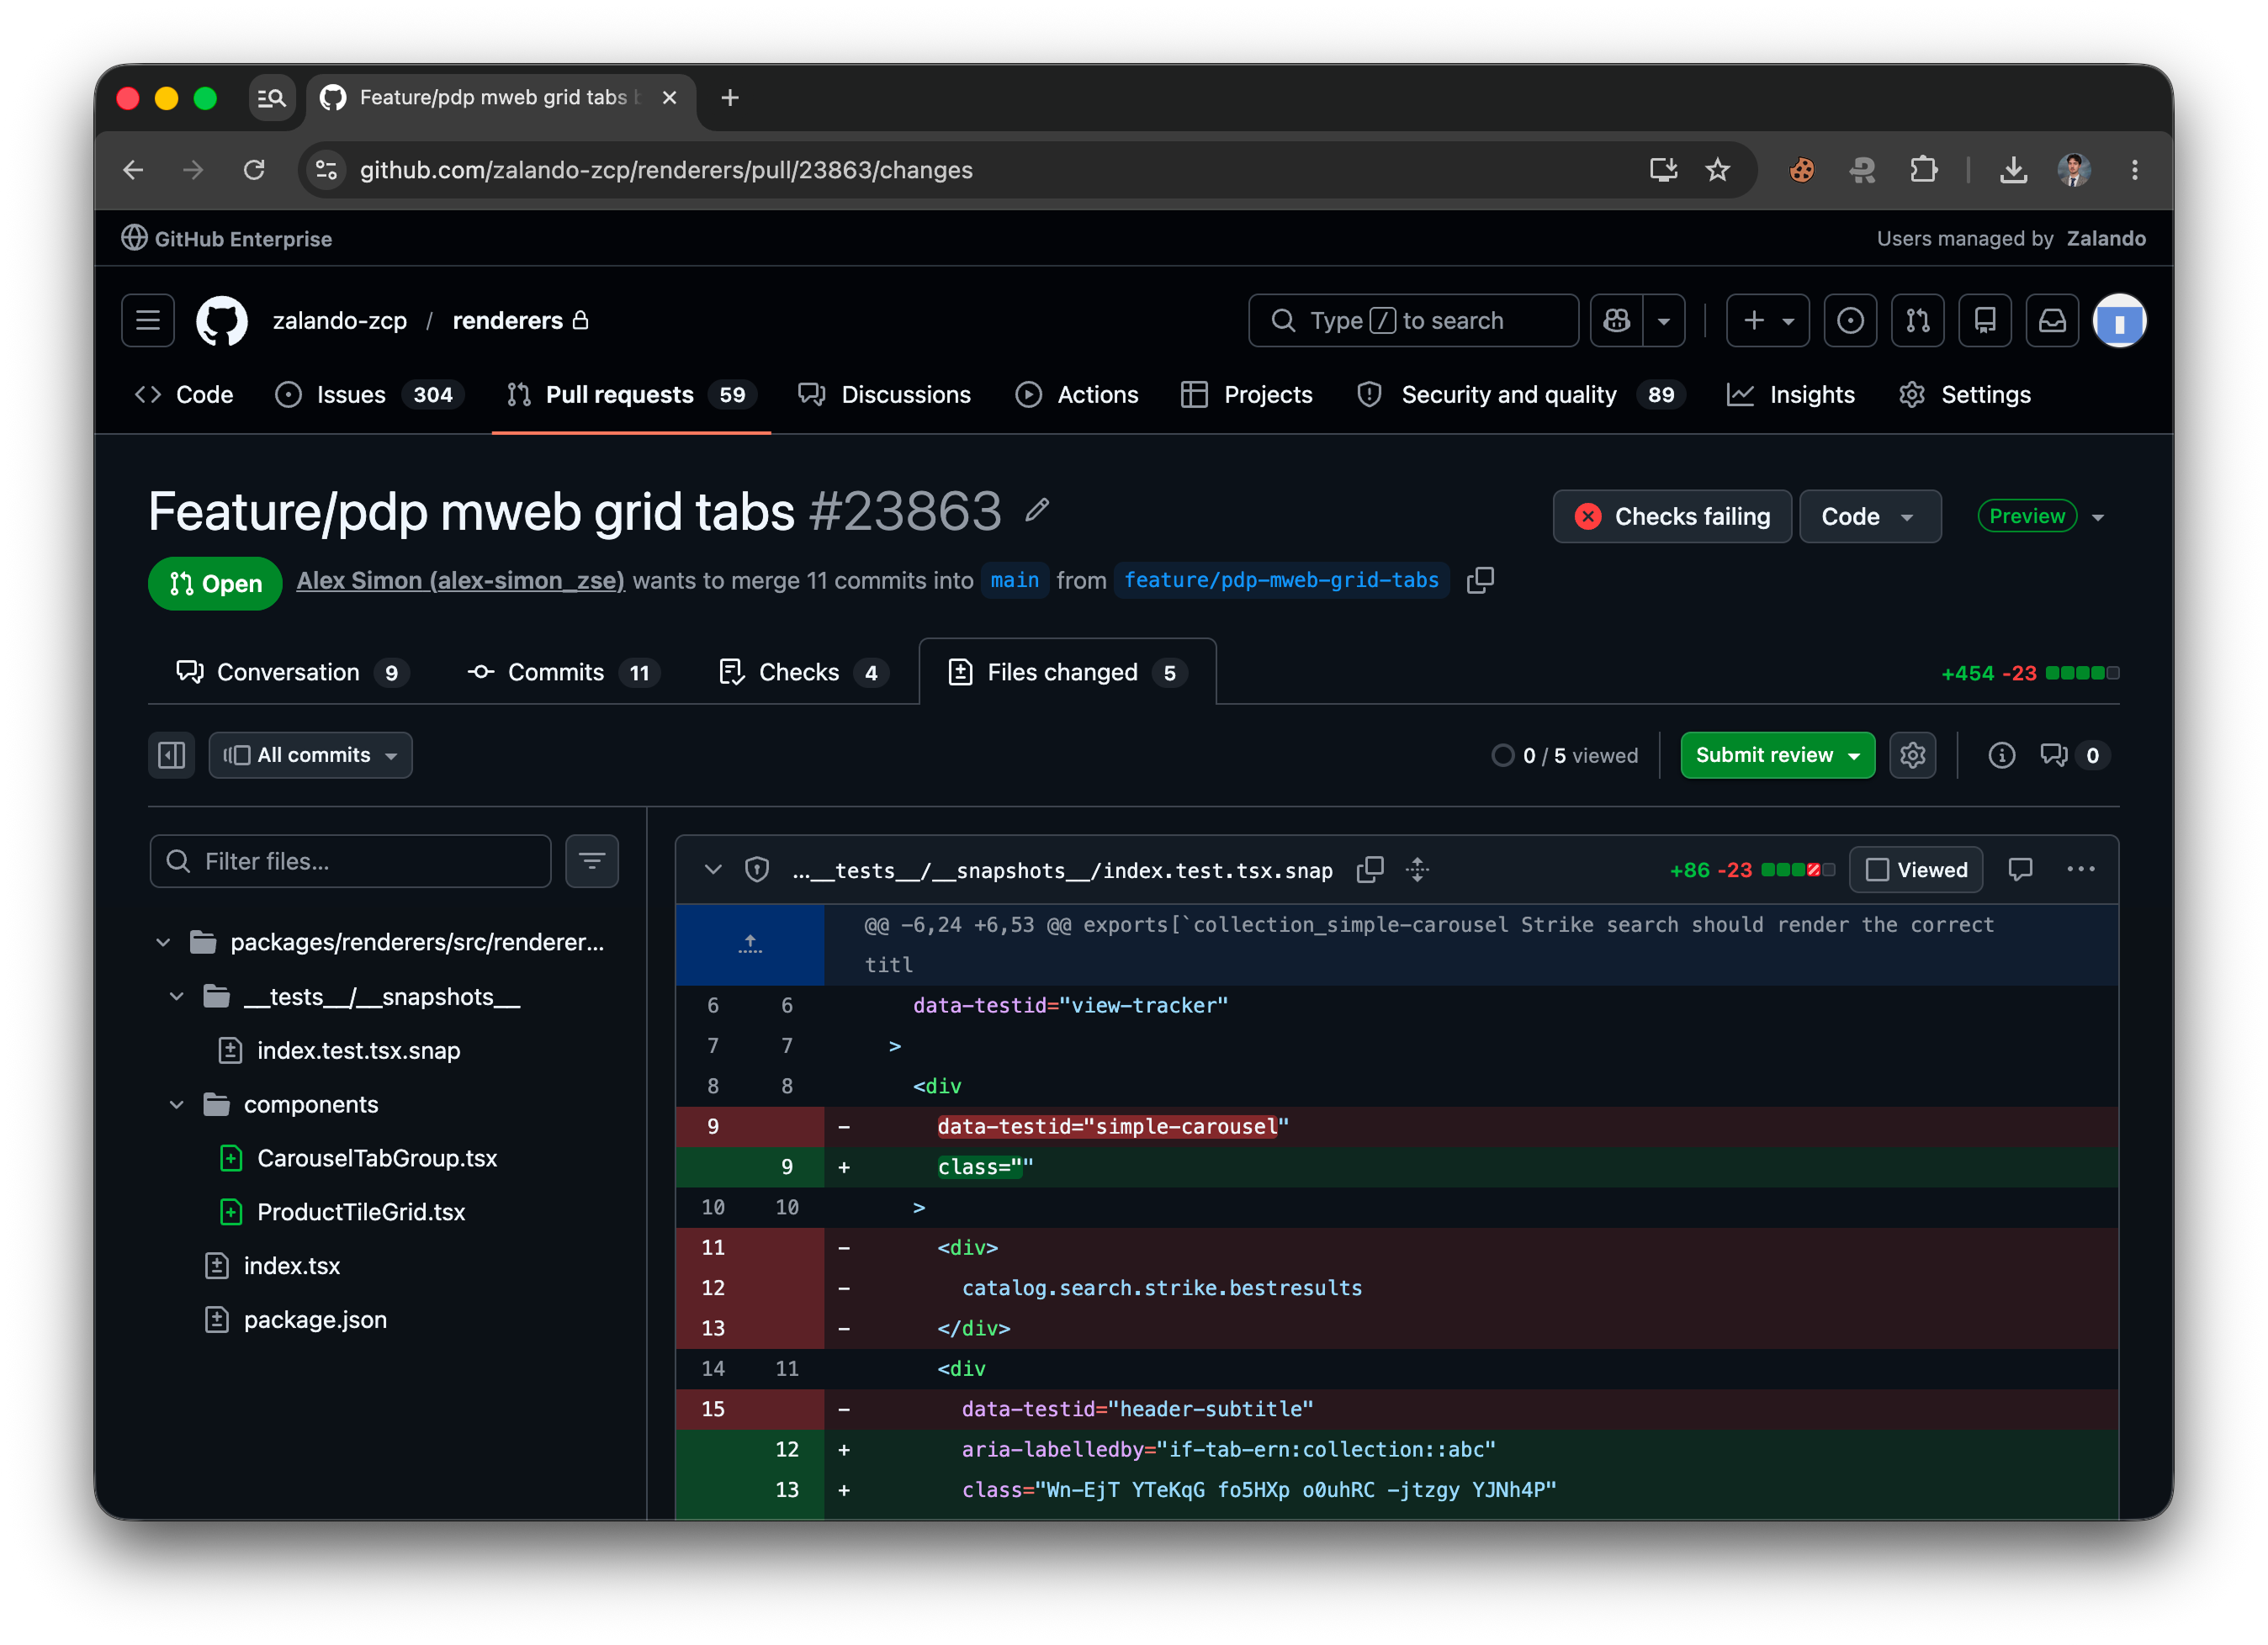Viewport: 2268px width, 1645px height.
Task: Expand hidden lines above in the diff
Action: [x=750, y=945]
